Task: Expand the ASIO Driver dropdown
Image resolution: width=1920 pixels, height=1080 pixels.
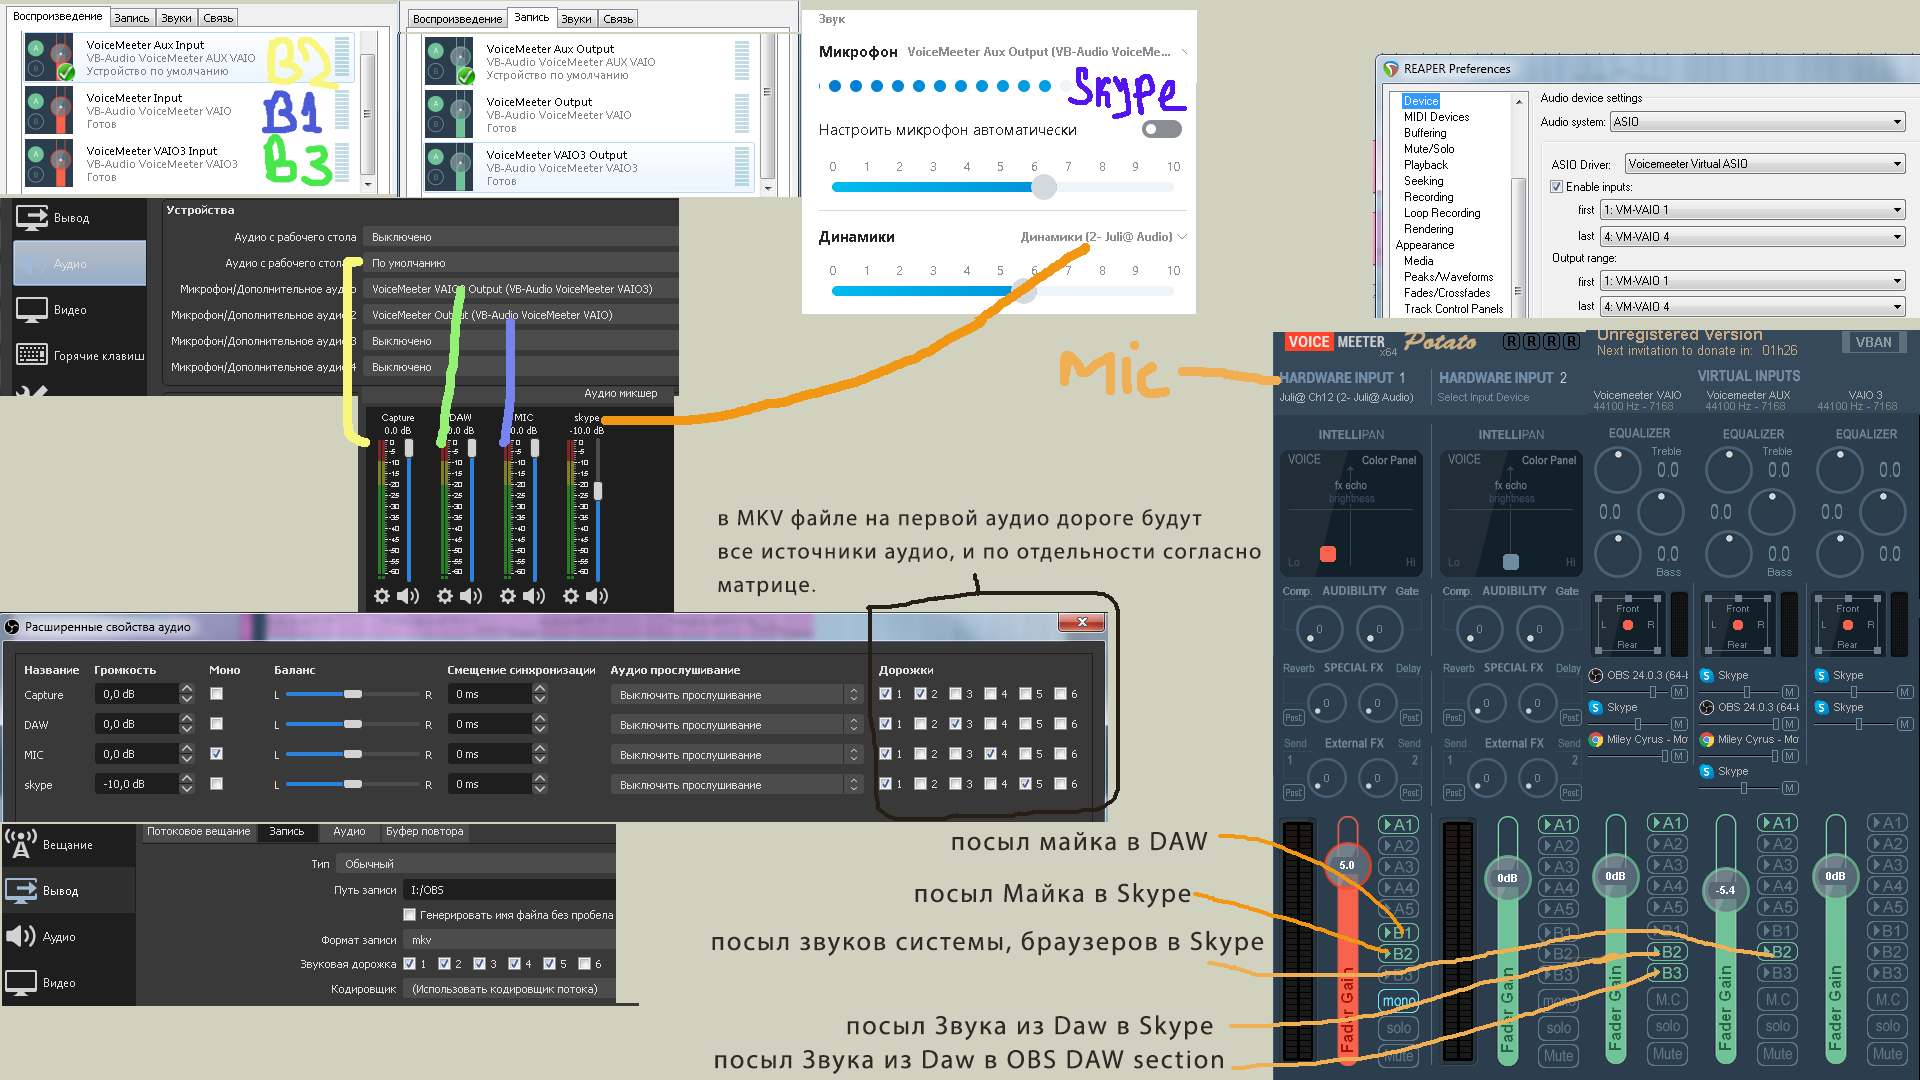Action: coord(1764,164)
